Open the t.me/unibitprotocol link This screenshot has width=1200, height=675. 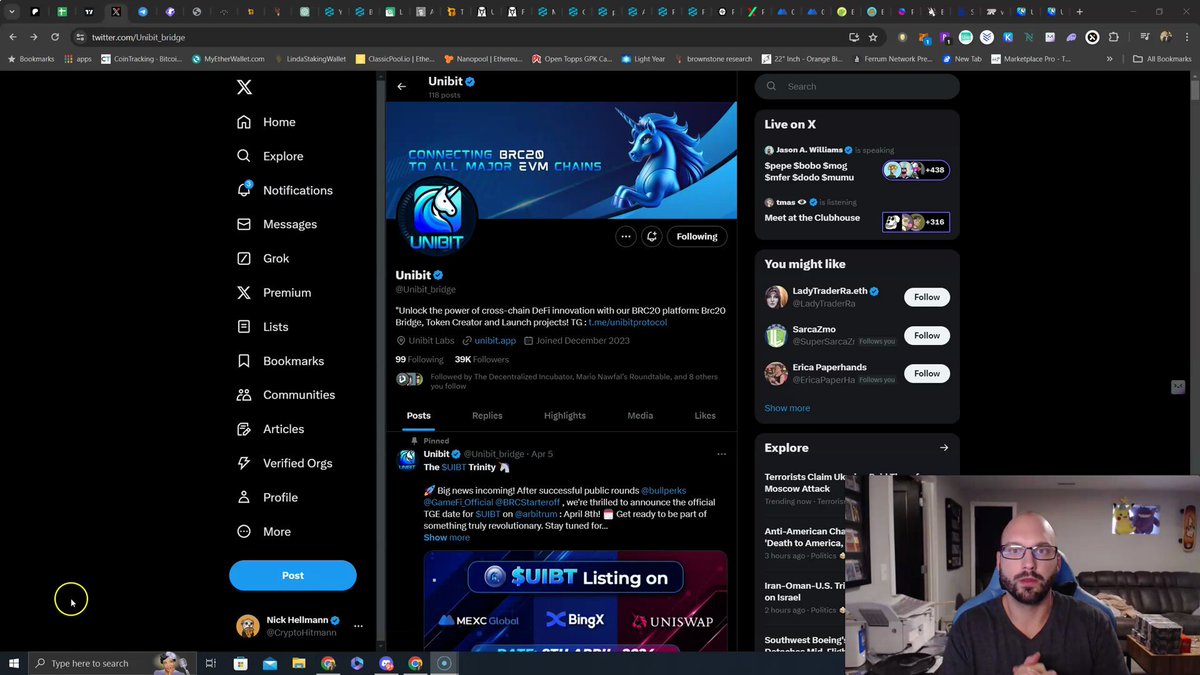[x=627, y=322]
